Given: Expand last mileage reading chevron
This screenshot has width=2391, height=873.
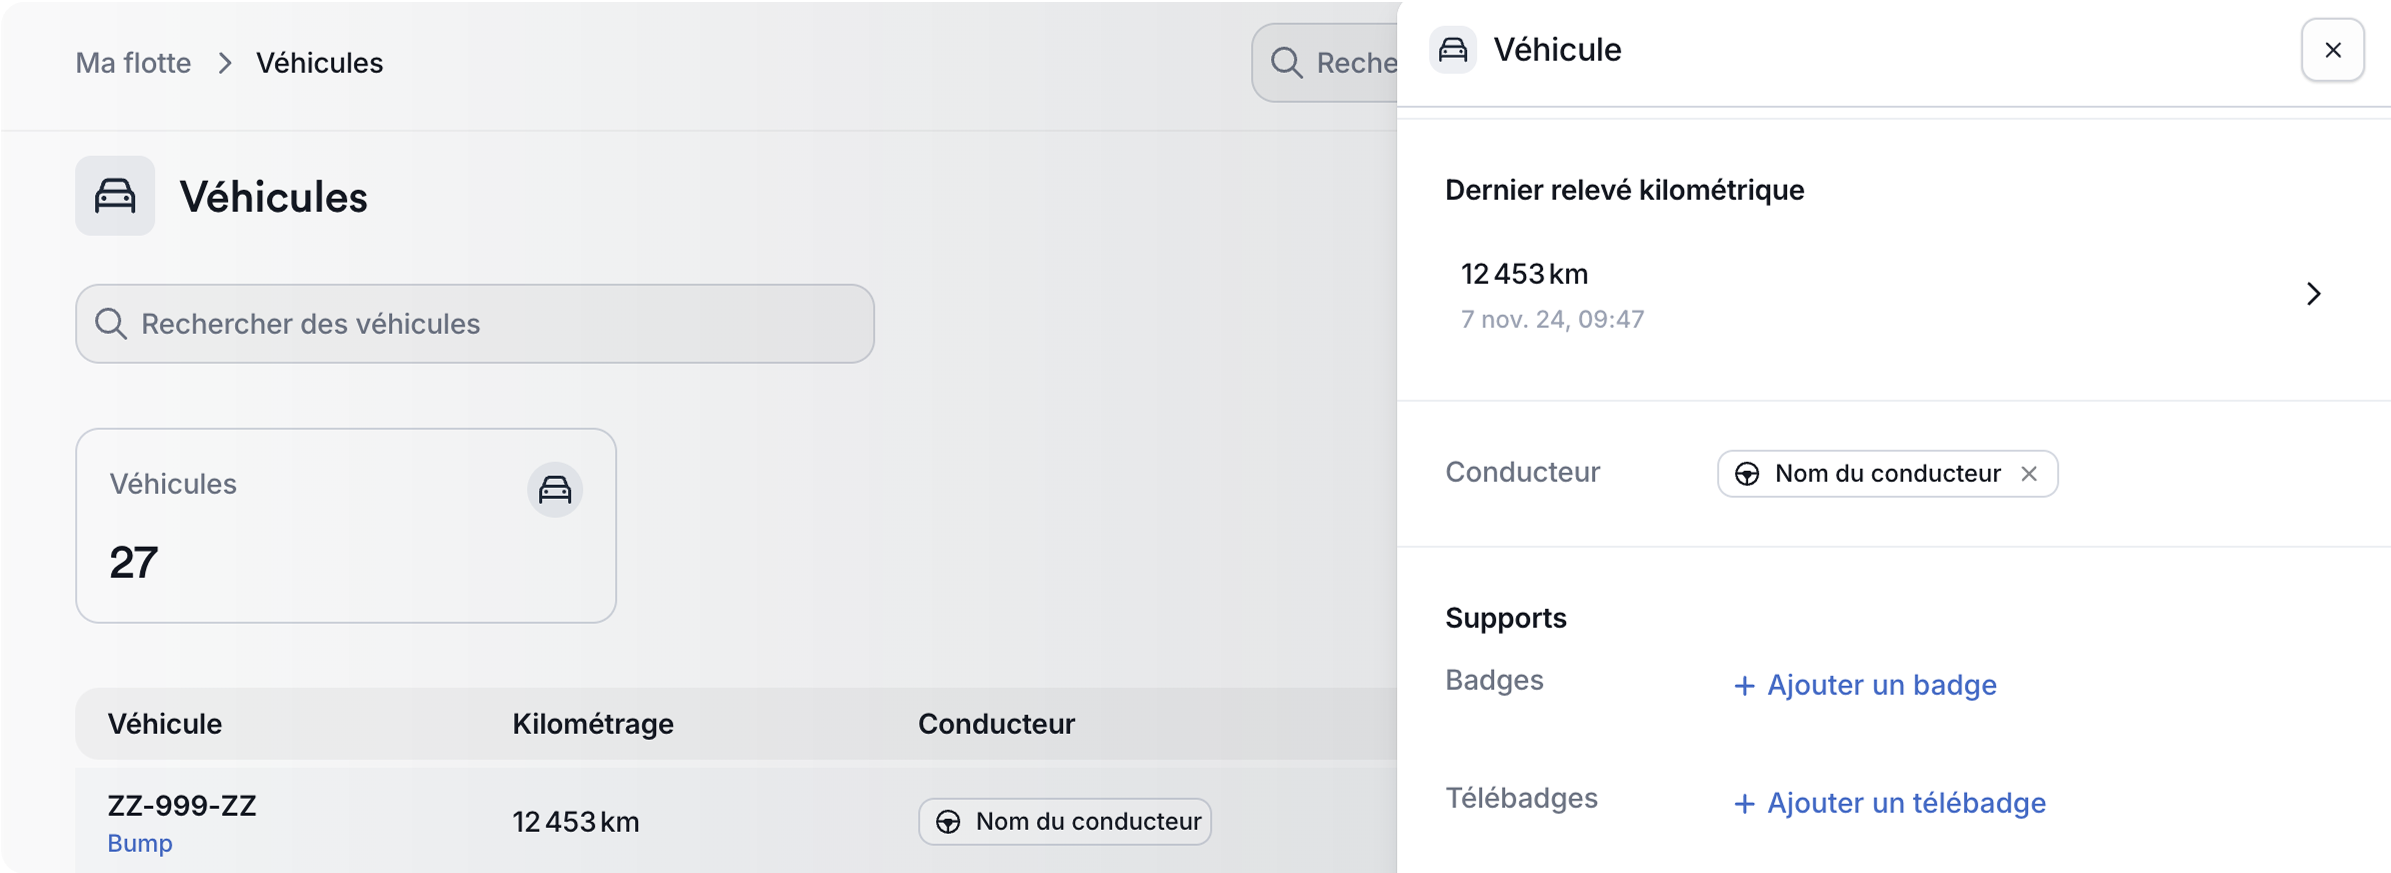Looking at the screenshot, I should point(2313,294).
